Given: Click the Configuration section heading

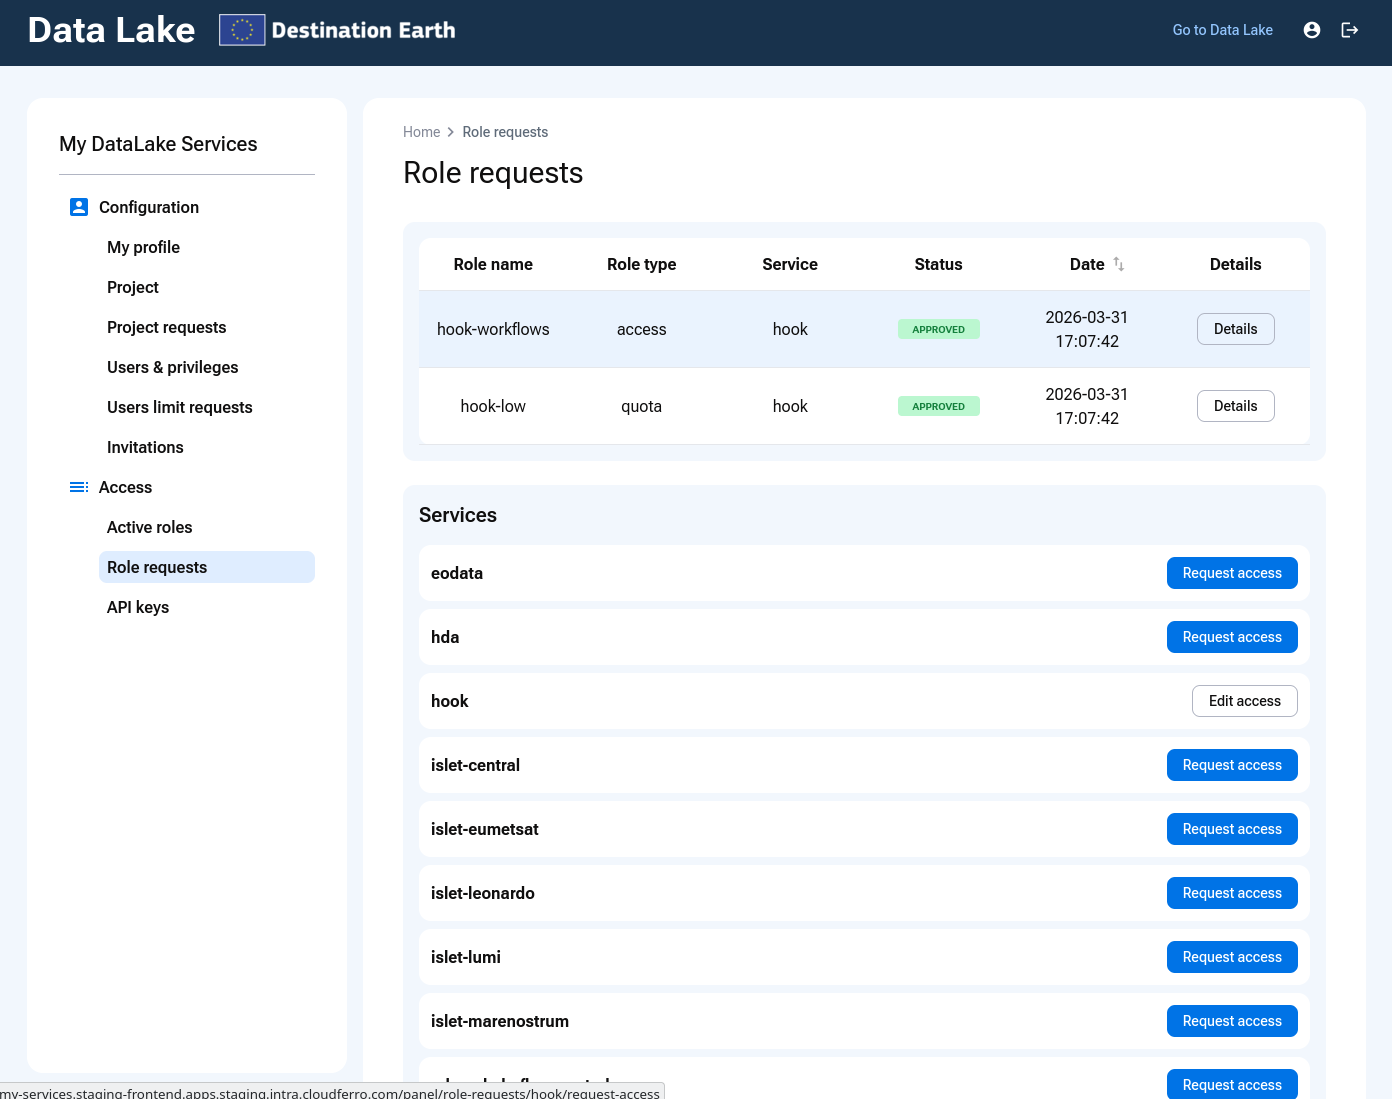Looking at the screenshot, I should click(149, 207).
